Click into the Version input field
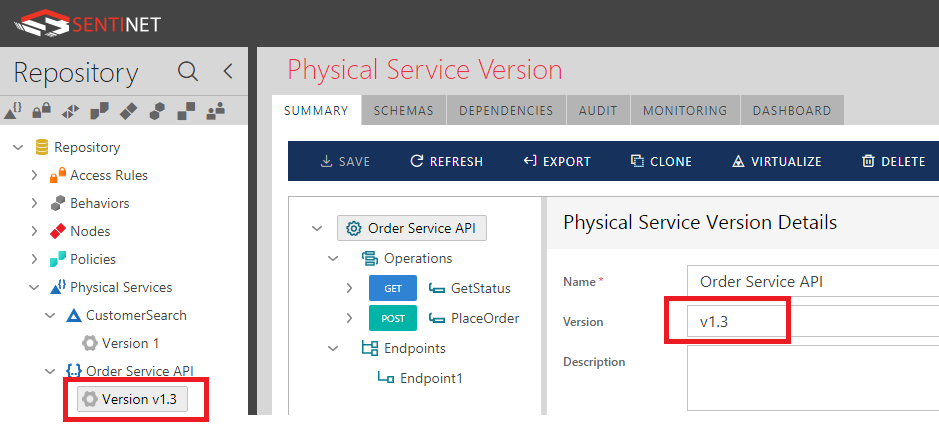 (813, 321)
